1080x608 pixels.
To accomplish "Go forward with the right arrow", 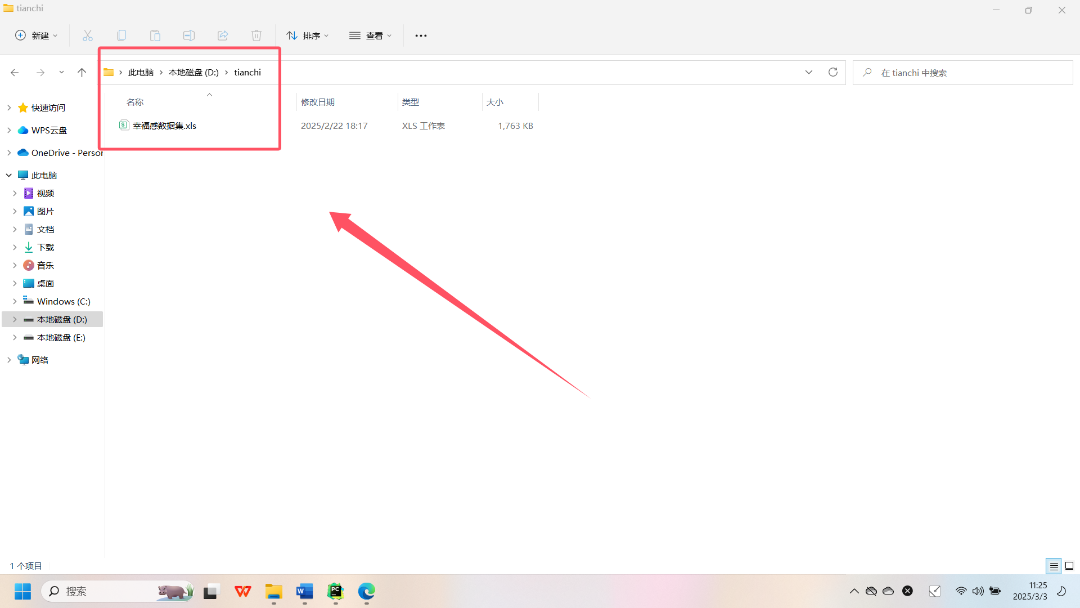I will (41, 72).
